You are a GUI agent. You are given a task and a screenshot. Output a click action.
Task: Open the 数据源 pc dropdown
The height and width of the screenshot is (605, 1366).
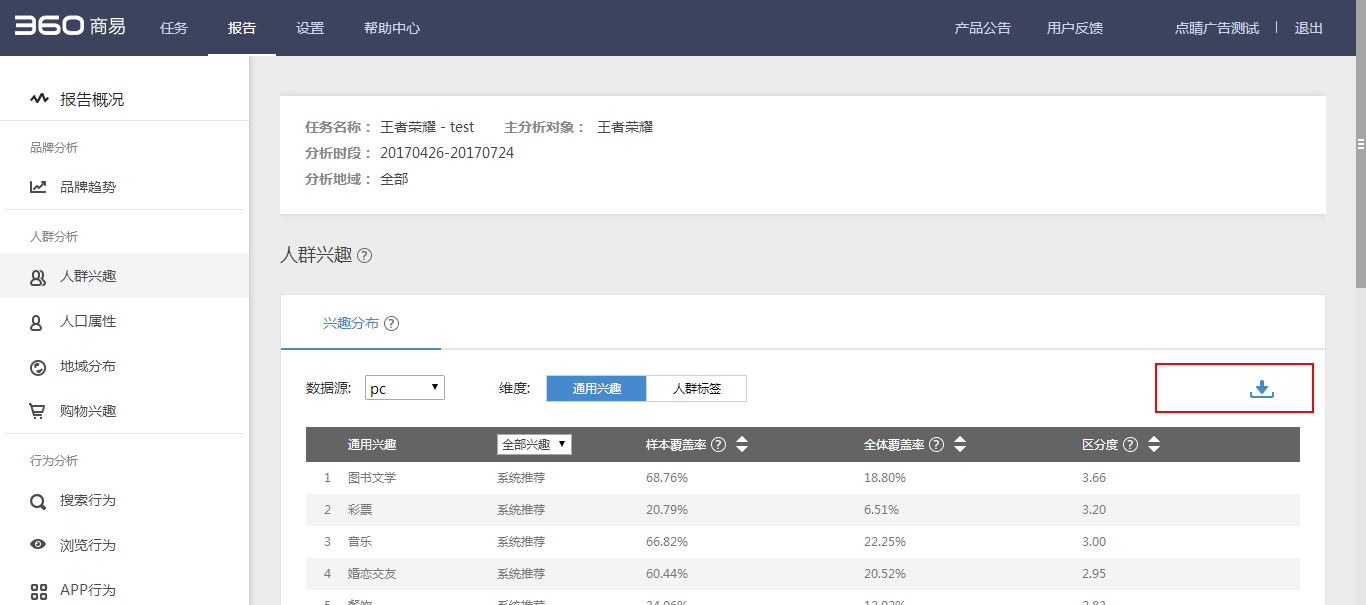[x=405, y=389]
